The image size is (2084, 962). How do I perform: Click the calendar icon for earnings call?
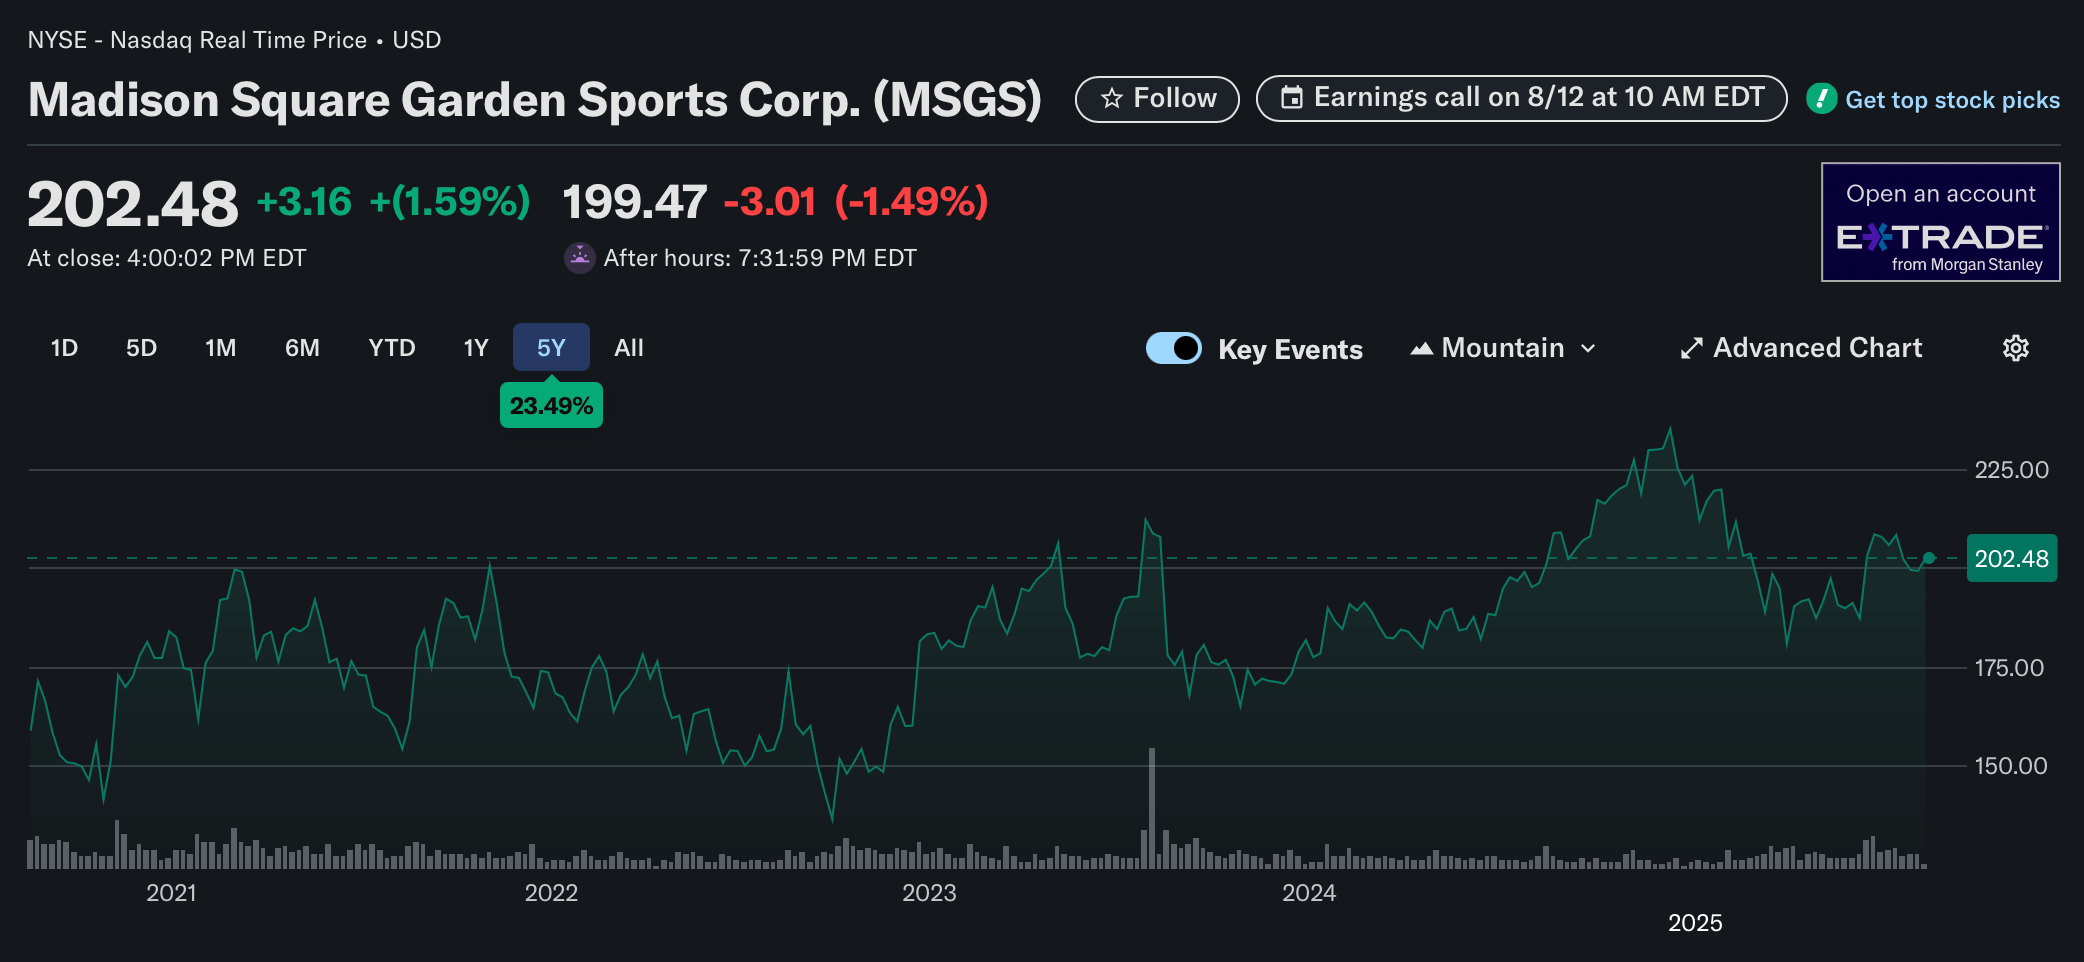pos(1292,97)
